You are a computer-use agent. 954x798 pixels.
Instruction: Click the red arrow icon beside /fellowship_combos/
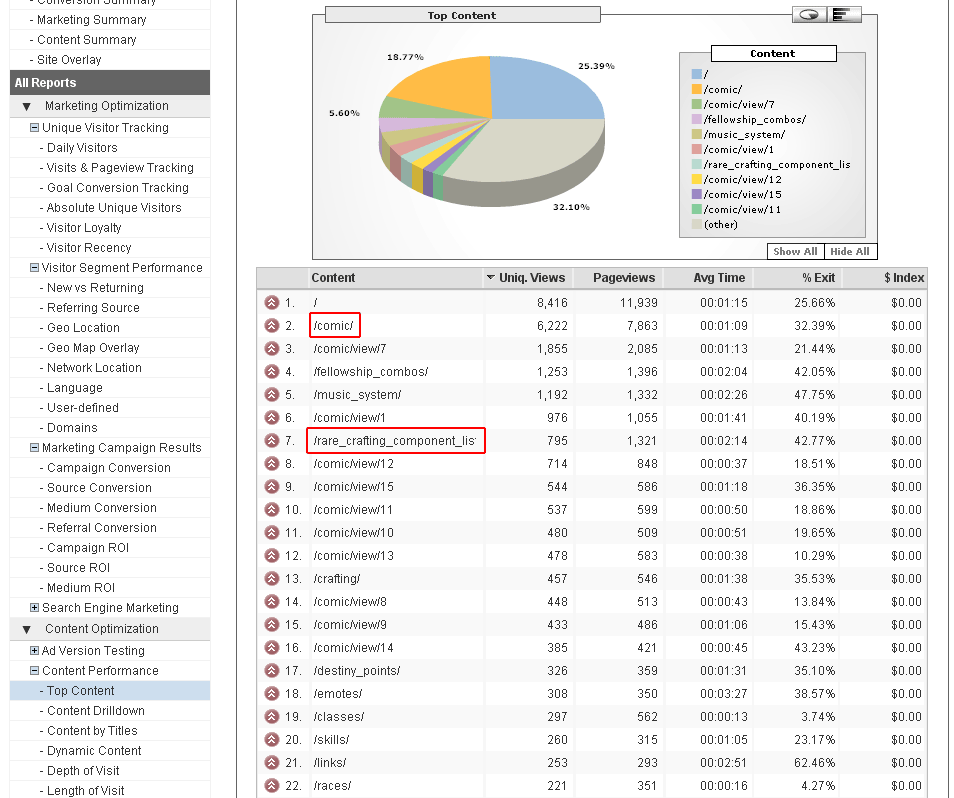pyautogui.click(x=271, y=372)
